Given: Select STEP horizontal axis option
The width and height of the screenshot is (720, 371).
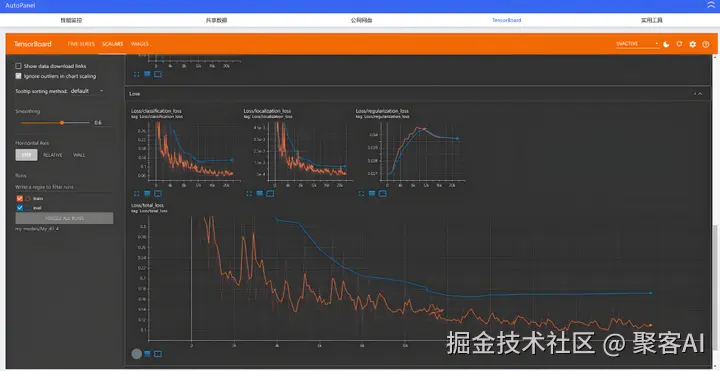Looking at the screenshot, I should (26, 155).
